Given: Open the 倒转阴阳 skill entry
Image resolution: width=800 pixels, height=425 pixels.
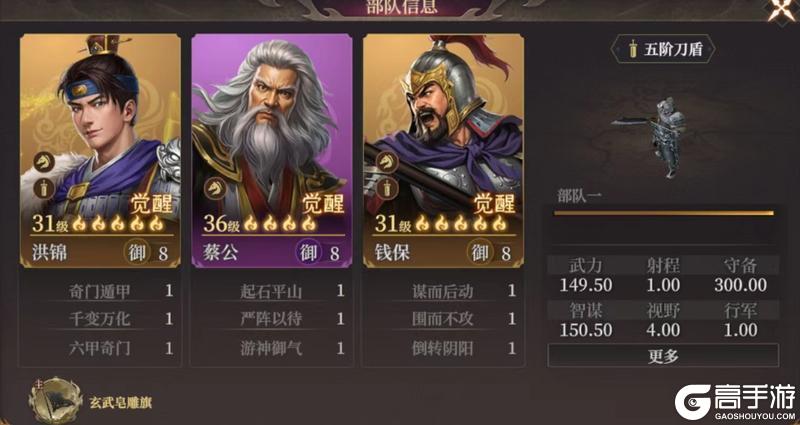Looking at the screenshot, I should pyautogui.click(x=443, y=349).
